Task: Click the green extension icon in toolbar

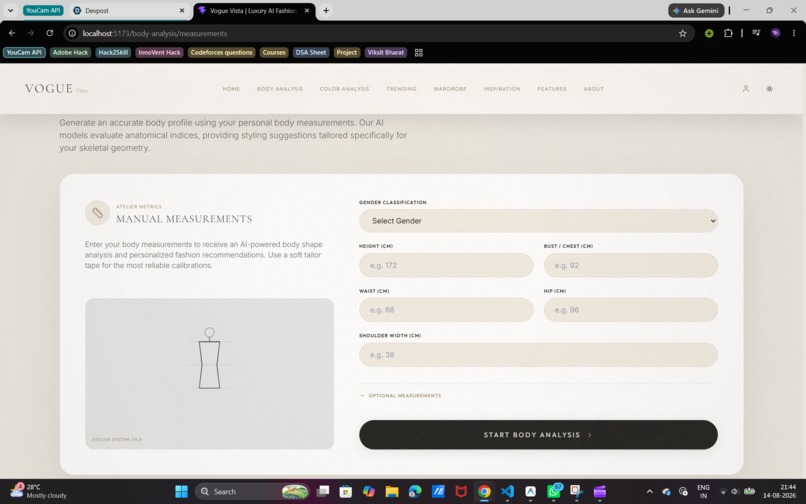Action: [709, 33]
